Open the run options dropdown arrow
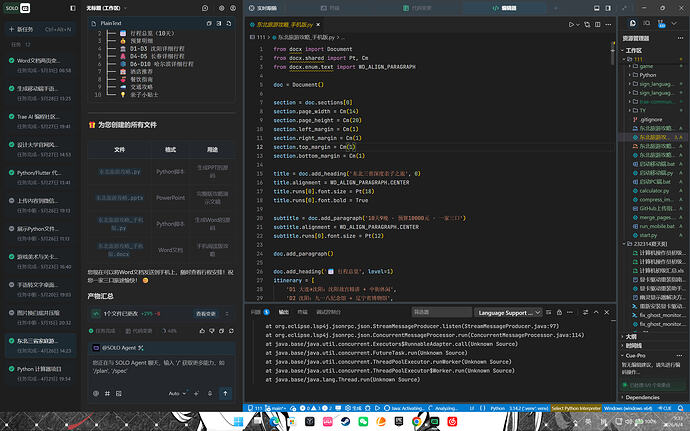The image size is (690, 431). point(577,25)
